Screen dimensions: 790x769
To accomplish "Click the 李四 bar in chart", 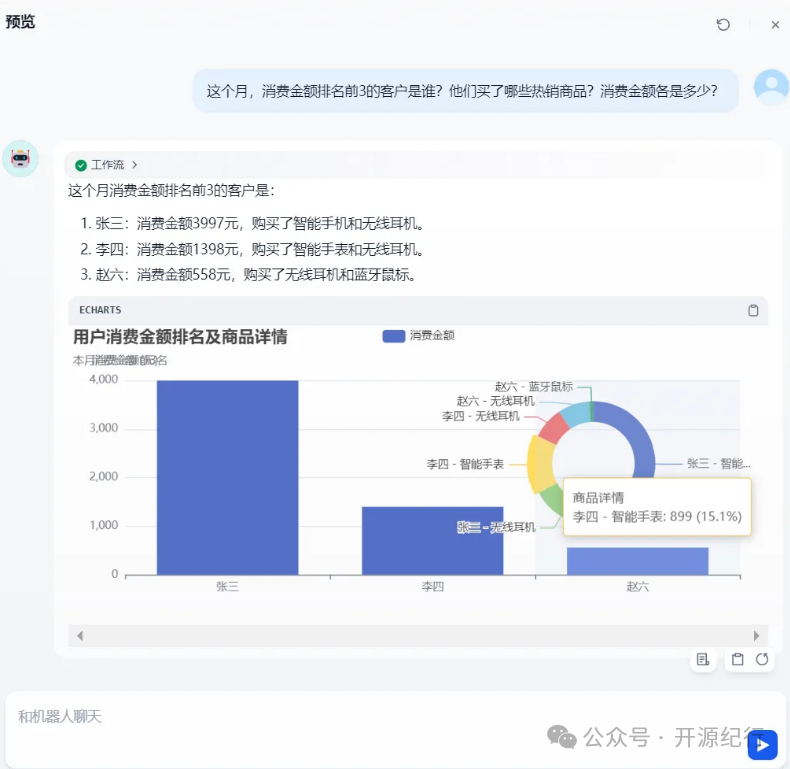I will point(432,541).
